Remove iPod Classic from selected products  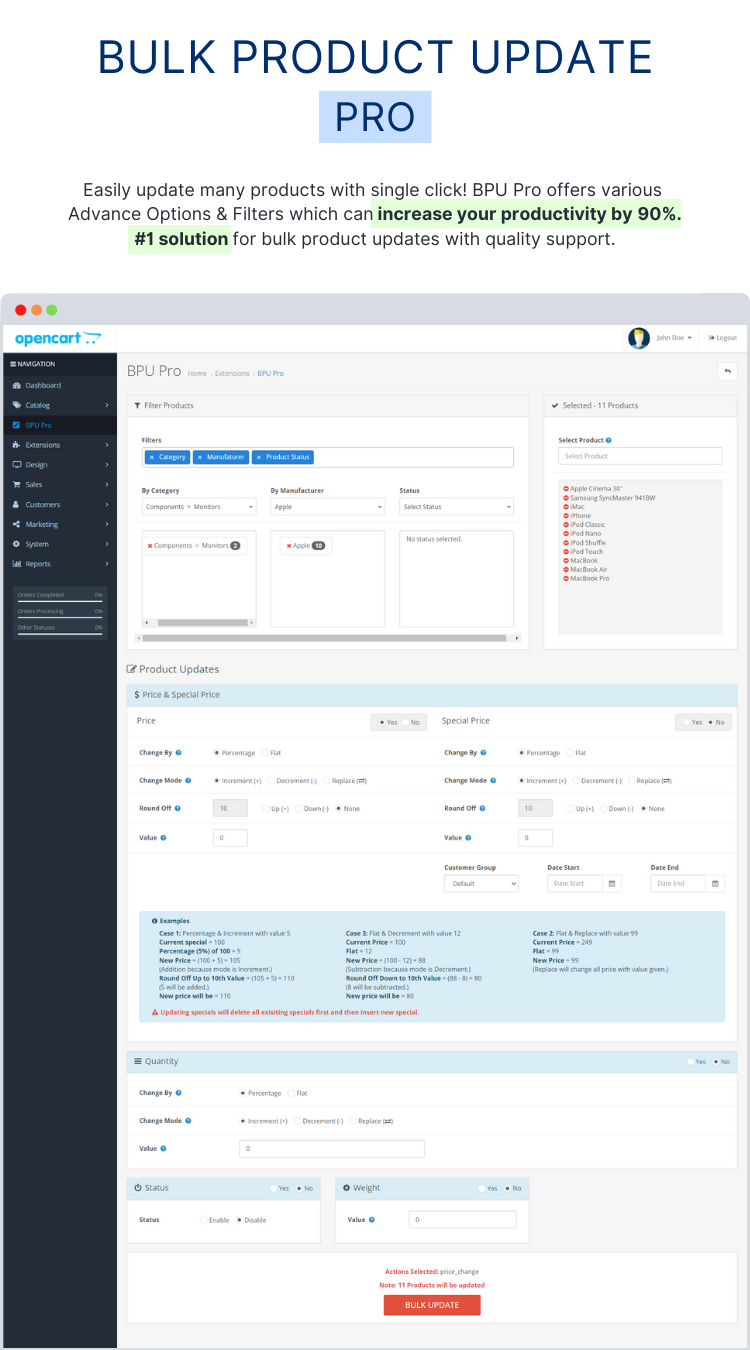pyautogui.click(x=566, y=524)
